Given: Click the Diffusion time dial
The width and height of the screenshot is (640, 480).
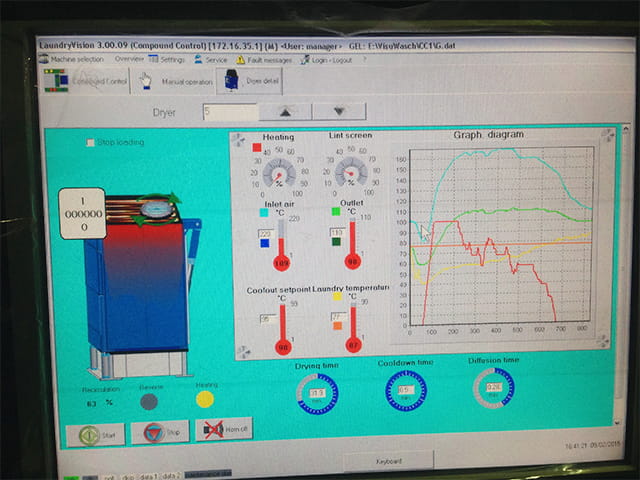Looking at the screenshot, I should coord(494,388).
